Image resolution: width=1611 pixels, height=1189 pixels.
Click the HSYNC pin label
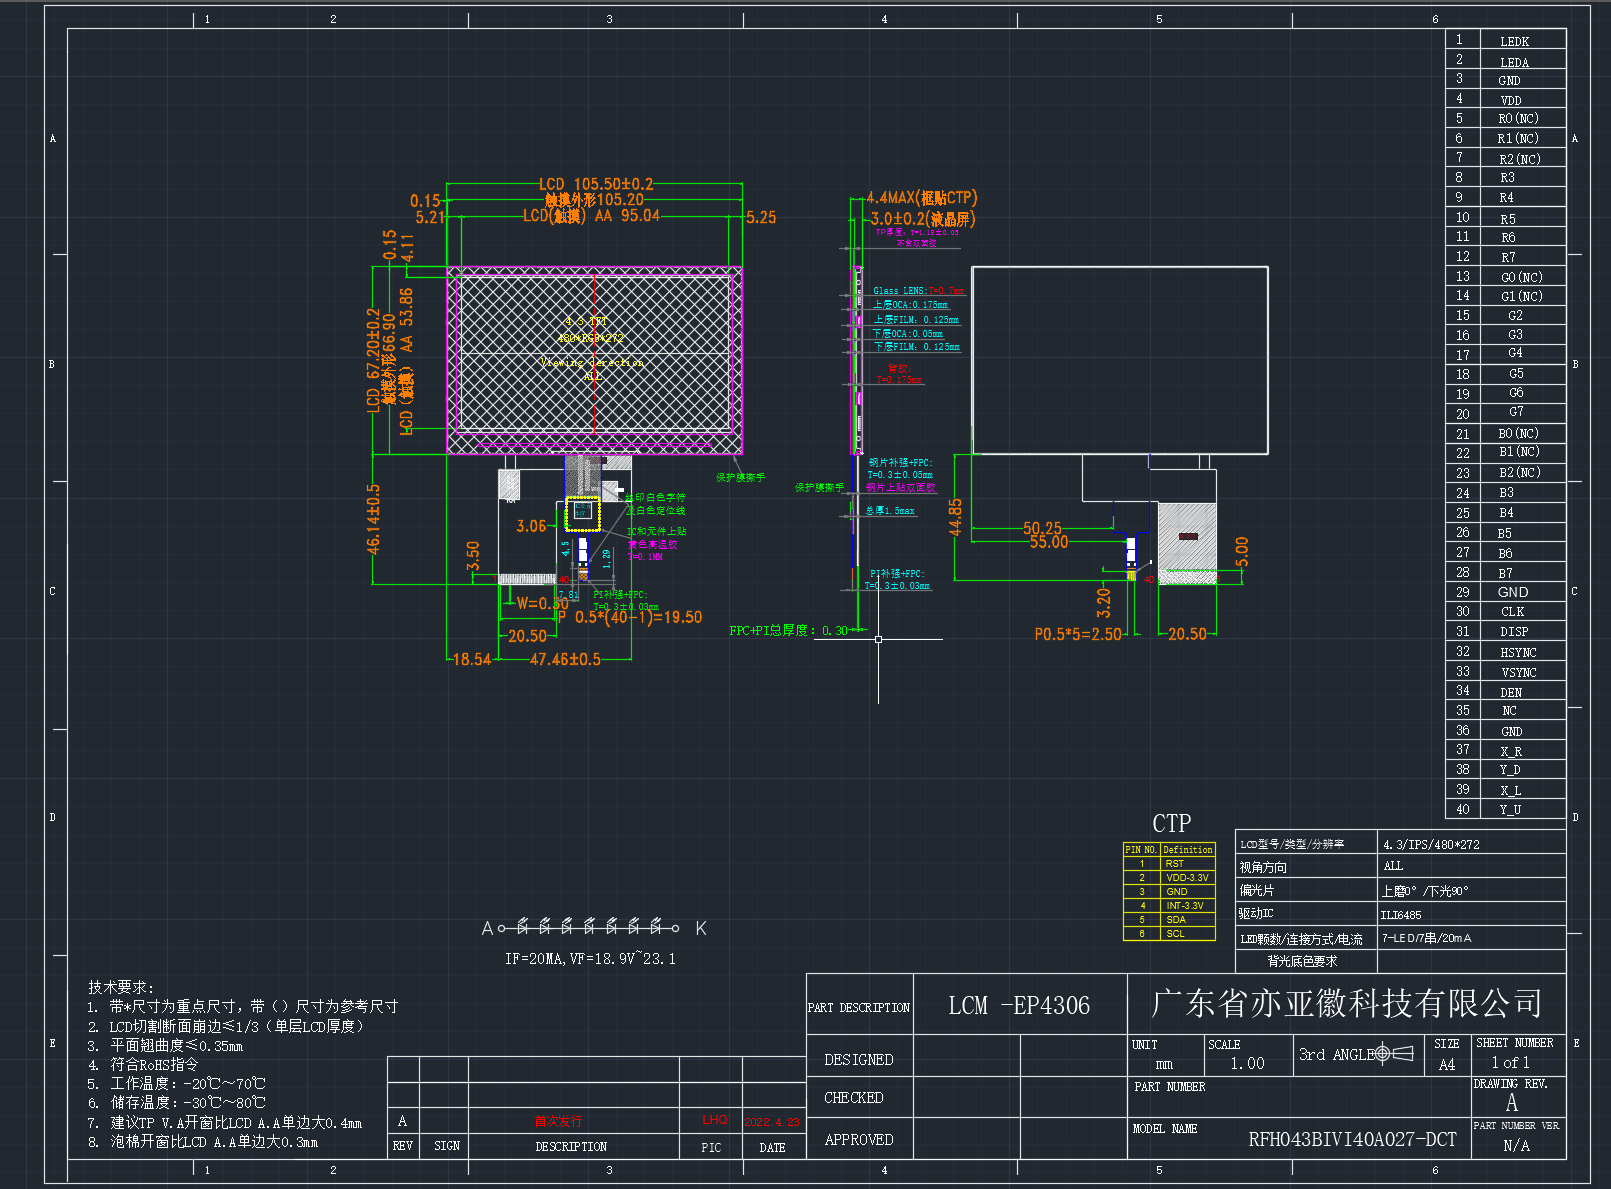tap(1518, 652)
